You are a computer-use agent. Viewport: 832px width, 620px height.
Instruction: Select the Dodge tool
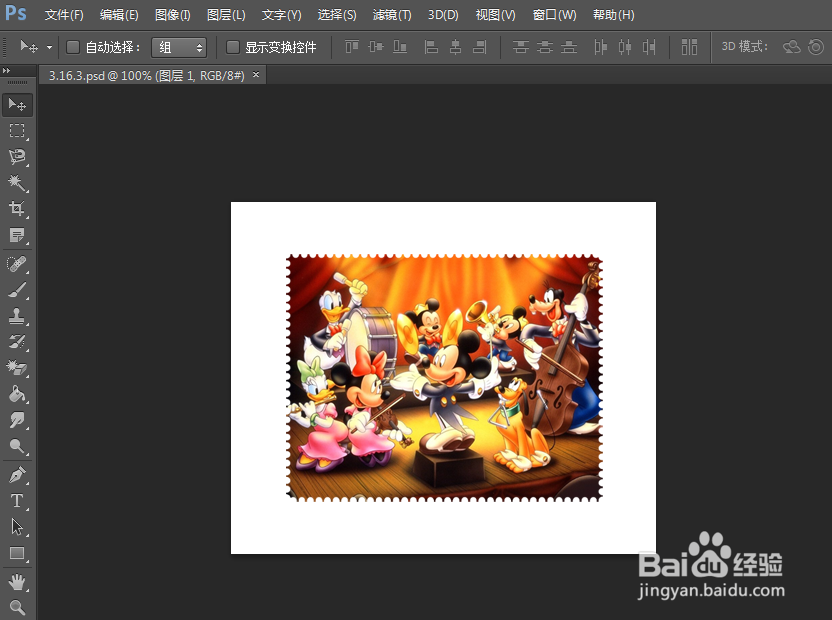coord(18,446)
